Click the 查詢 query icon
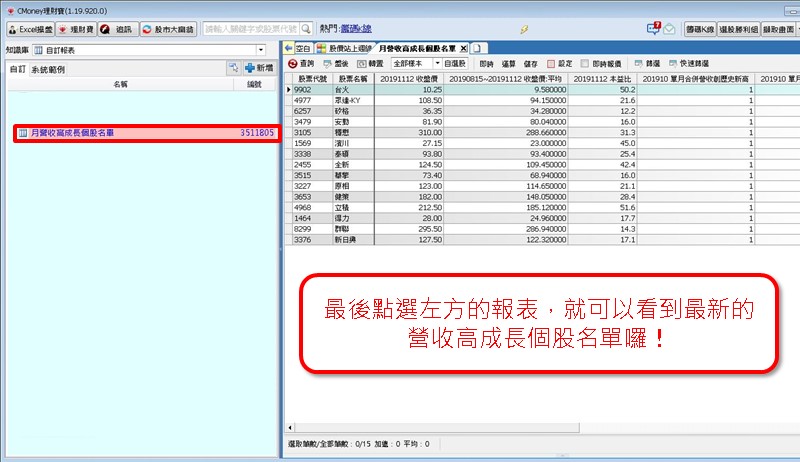This screenshot has width=800, height=462. 300,63
